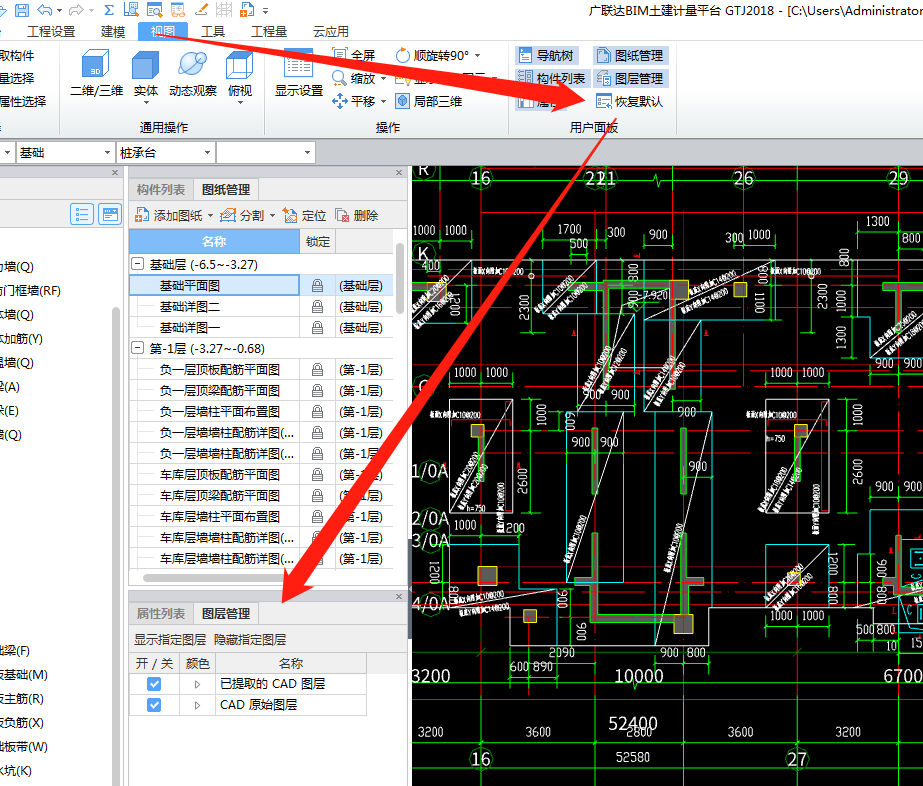Screen dimensions: 923x786
Task: Switch to the 属性列表 panel tab
Action: click(161, 613)
